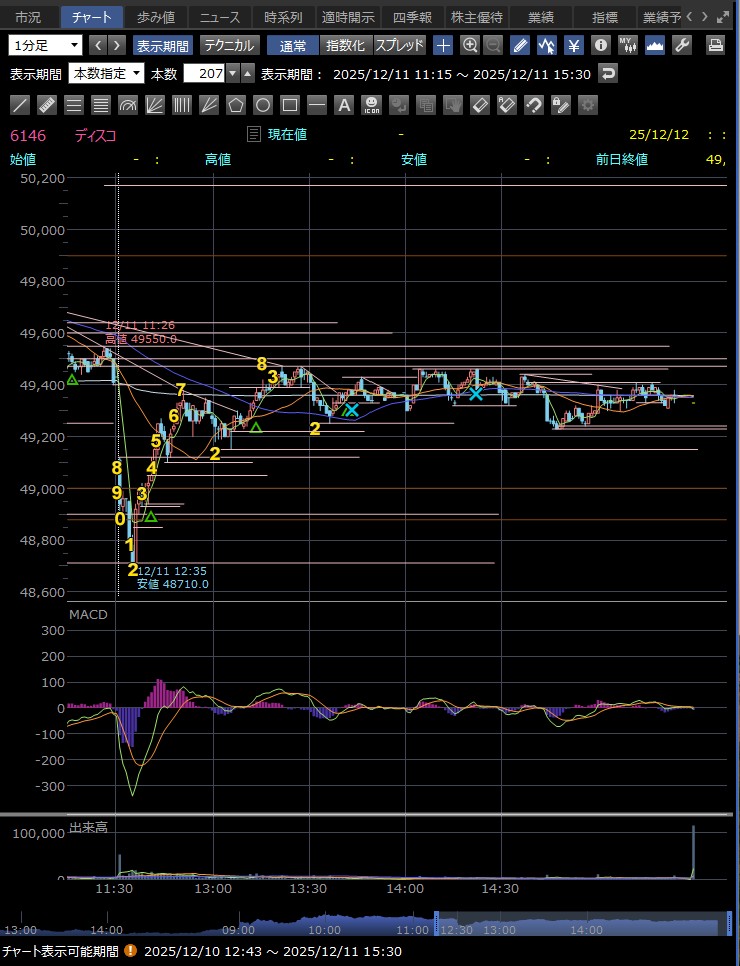The width and height of the screenshot is (740, 966).
Task: Open the 四季報 tab
Action: pos(410,17)
